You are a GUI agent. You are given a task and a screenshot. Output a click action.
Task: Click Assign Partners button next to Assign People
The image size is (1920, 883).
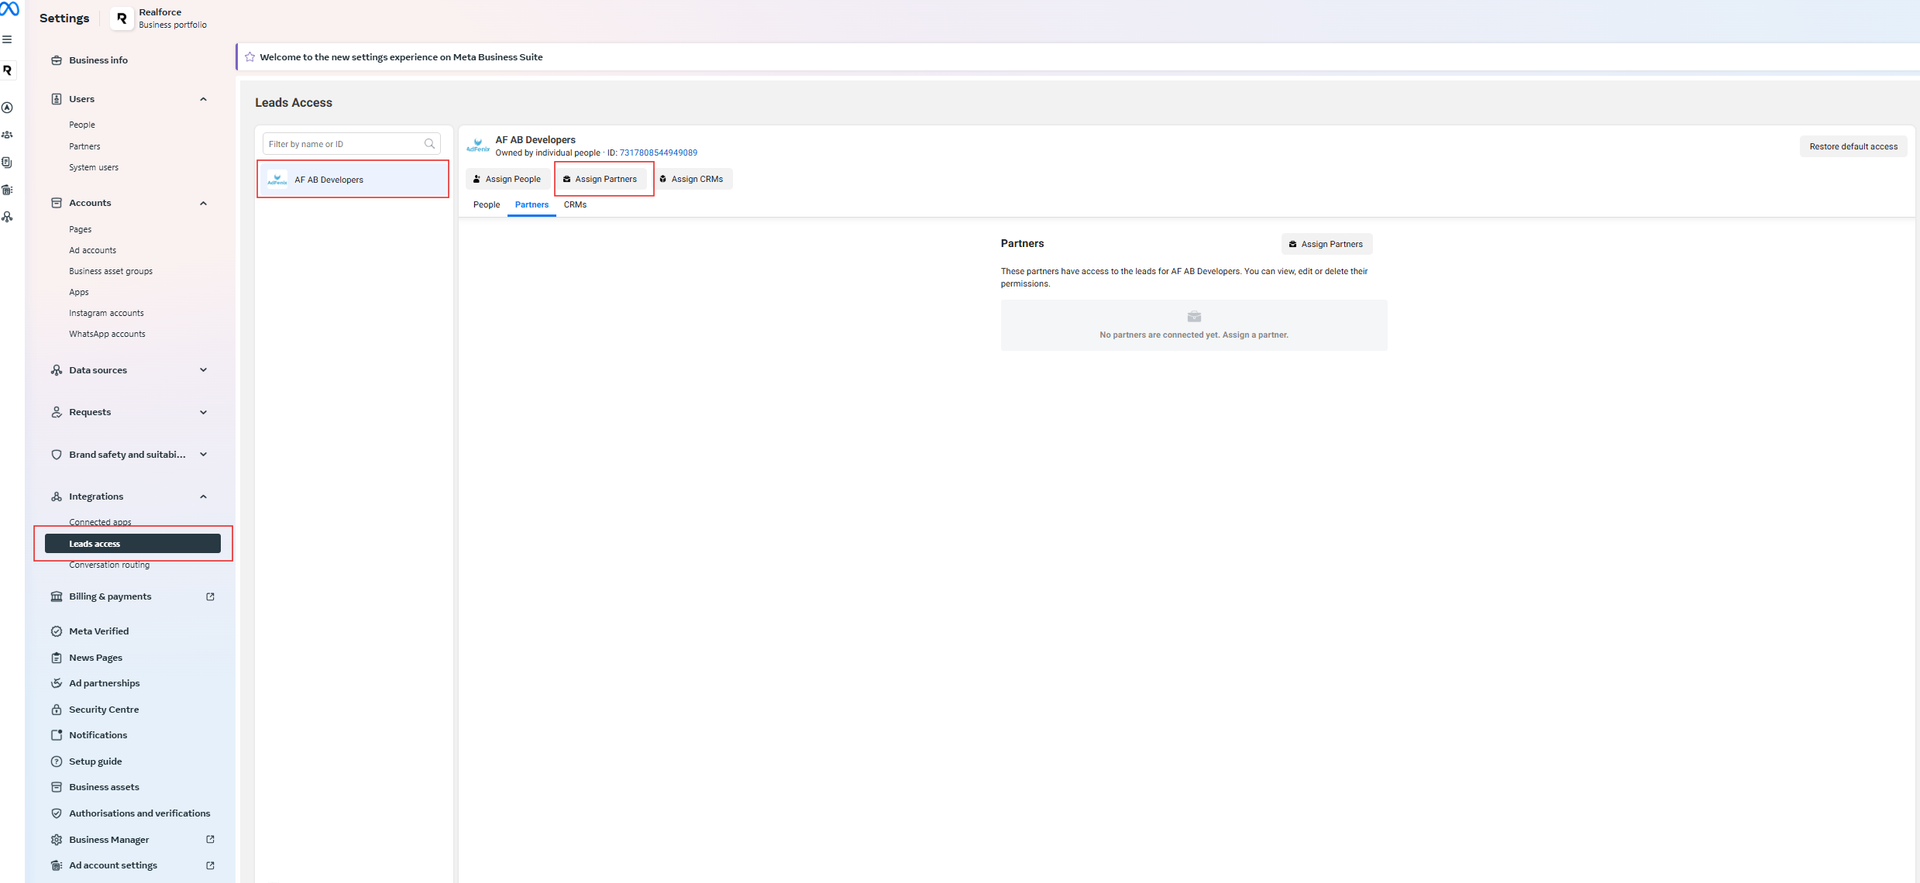pyautogui.click(x=600, y=179)
